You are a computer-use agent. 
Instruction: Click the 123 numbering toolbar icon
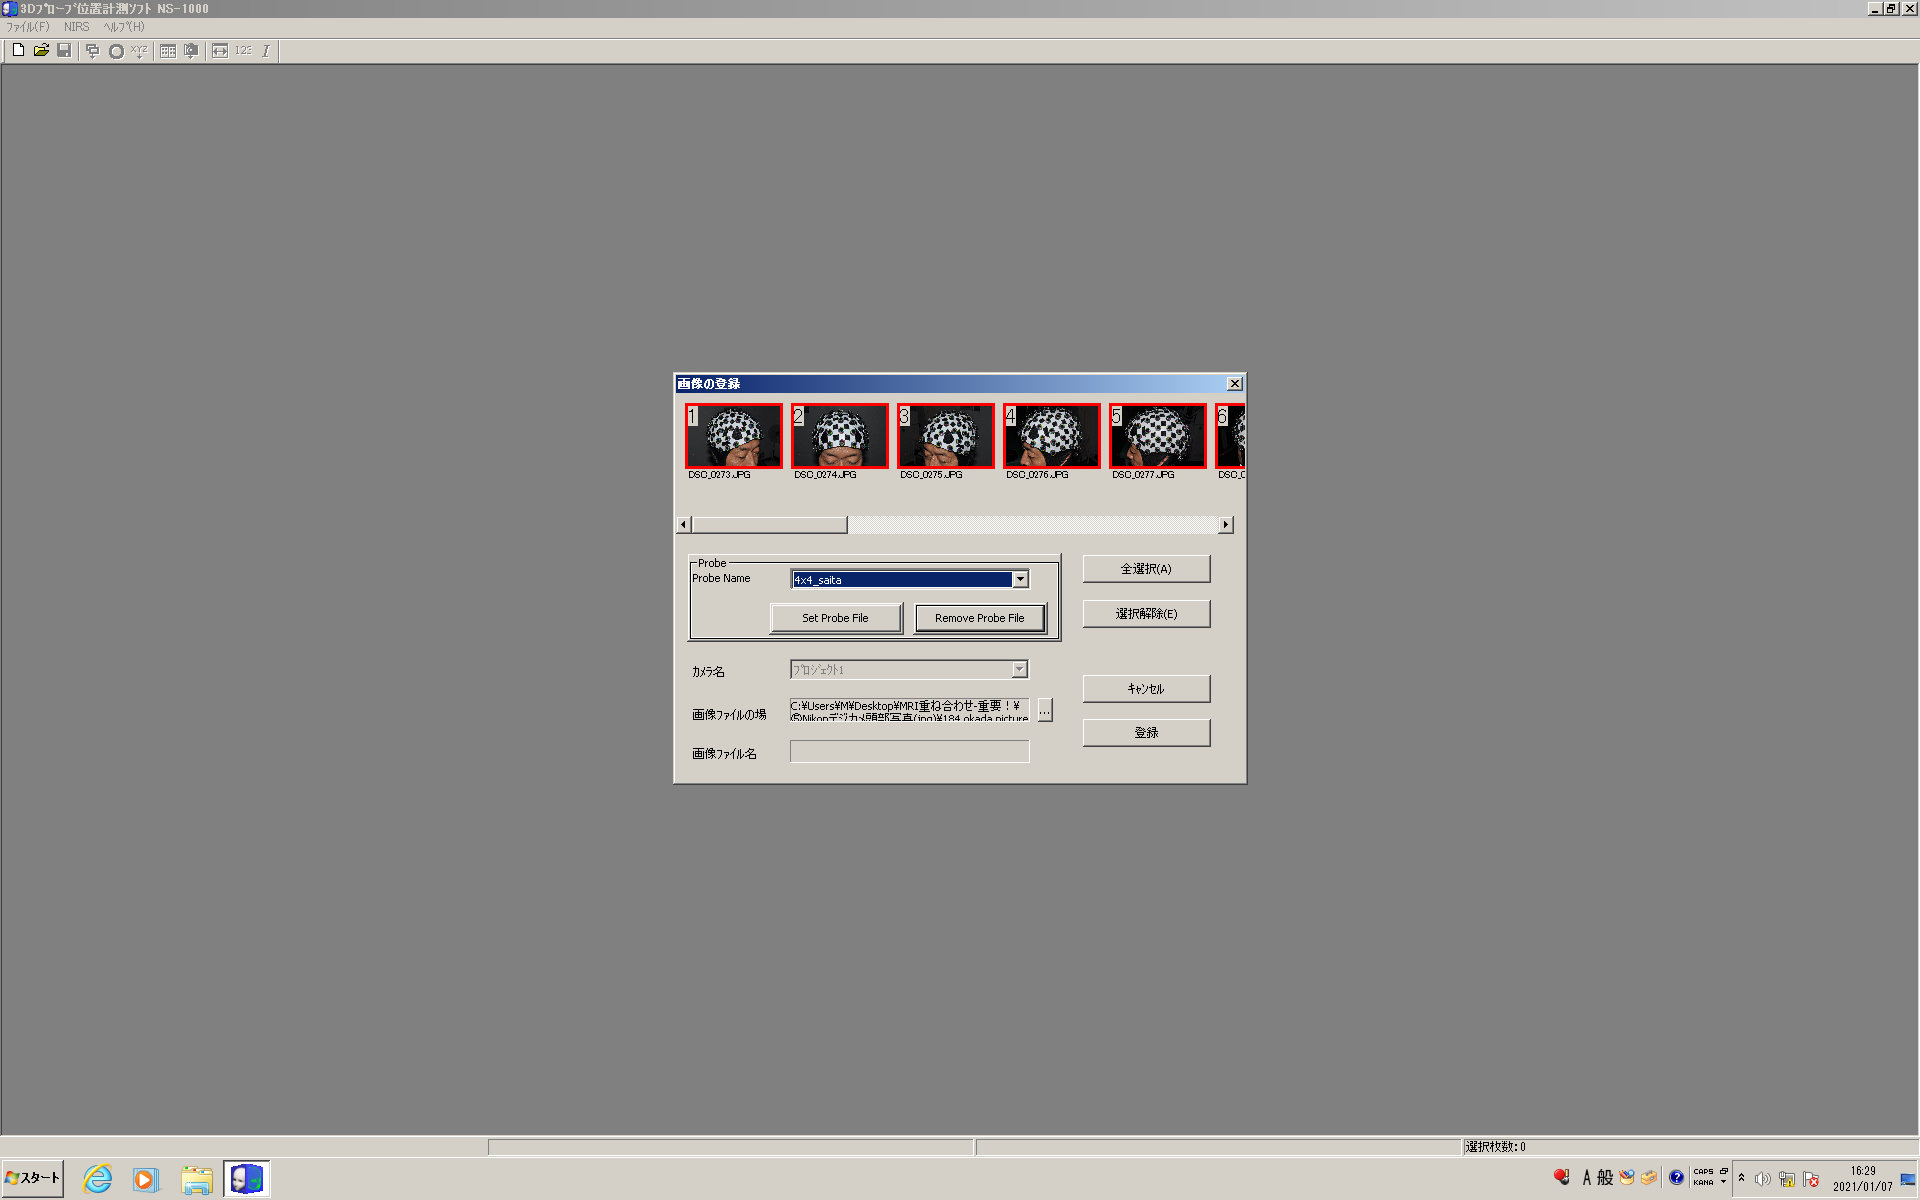243,51
